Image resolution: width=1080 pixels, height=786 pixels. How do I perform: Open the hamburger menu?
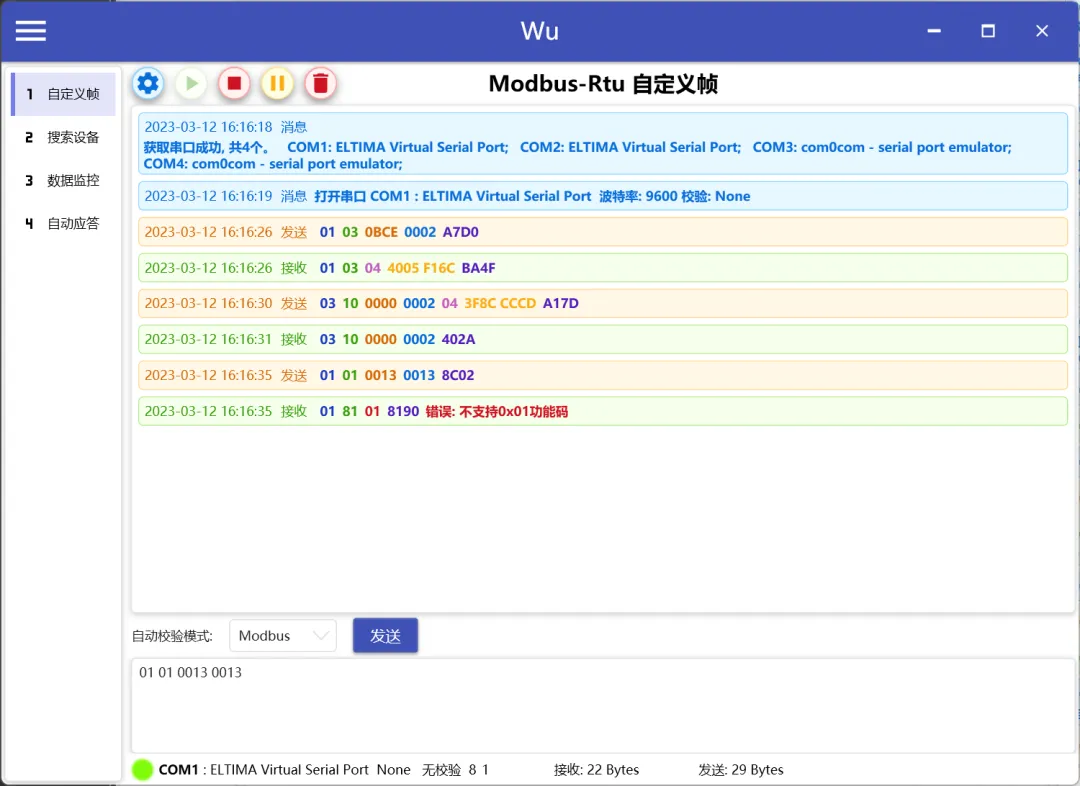31,31
